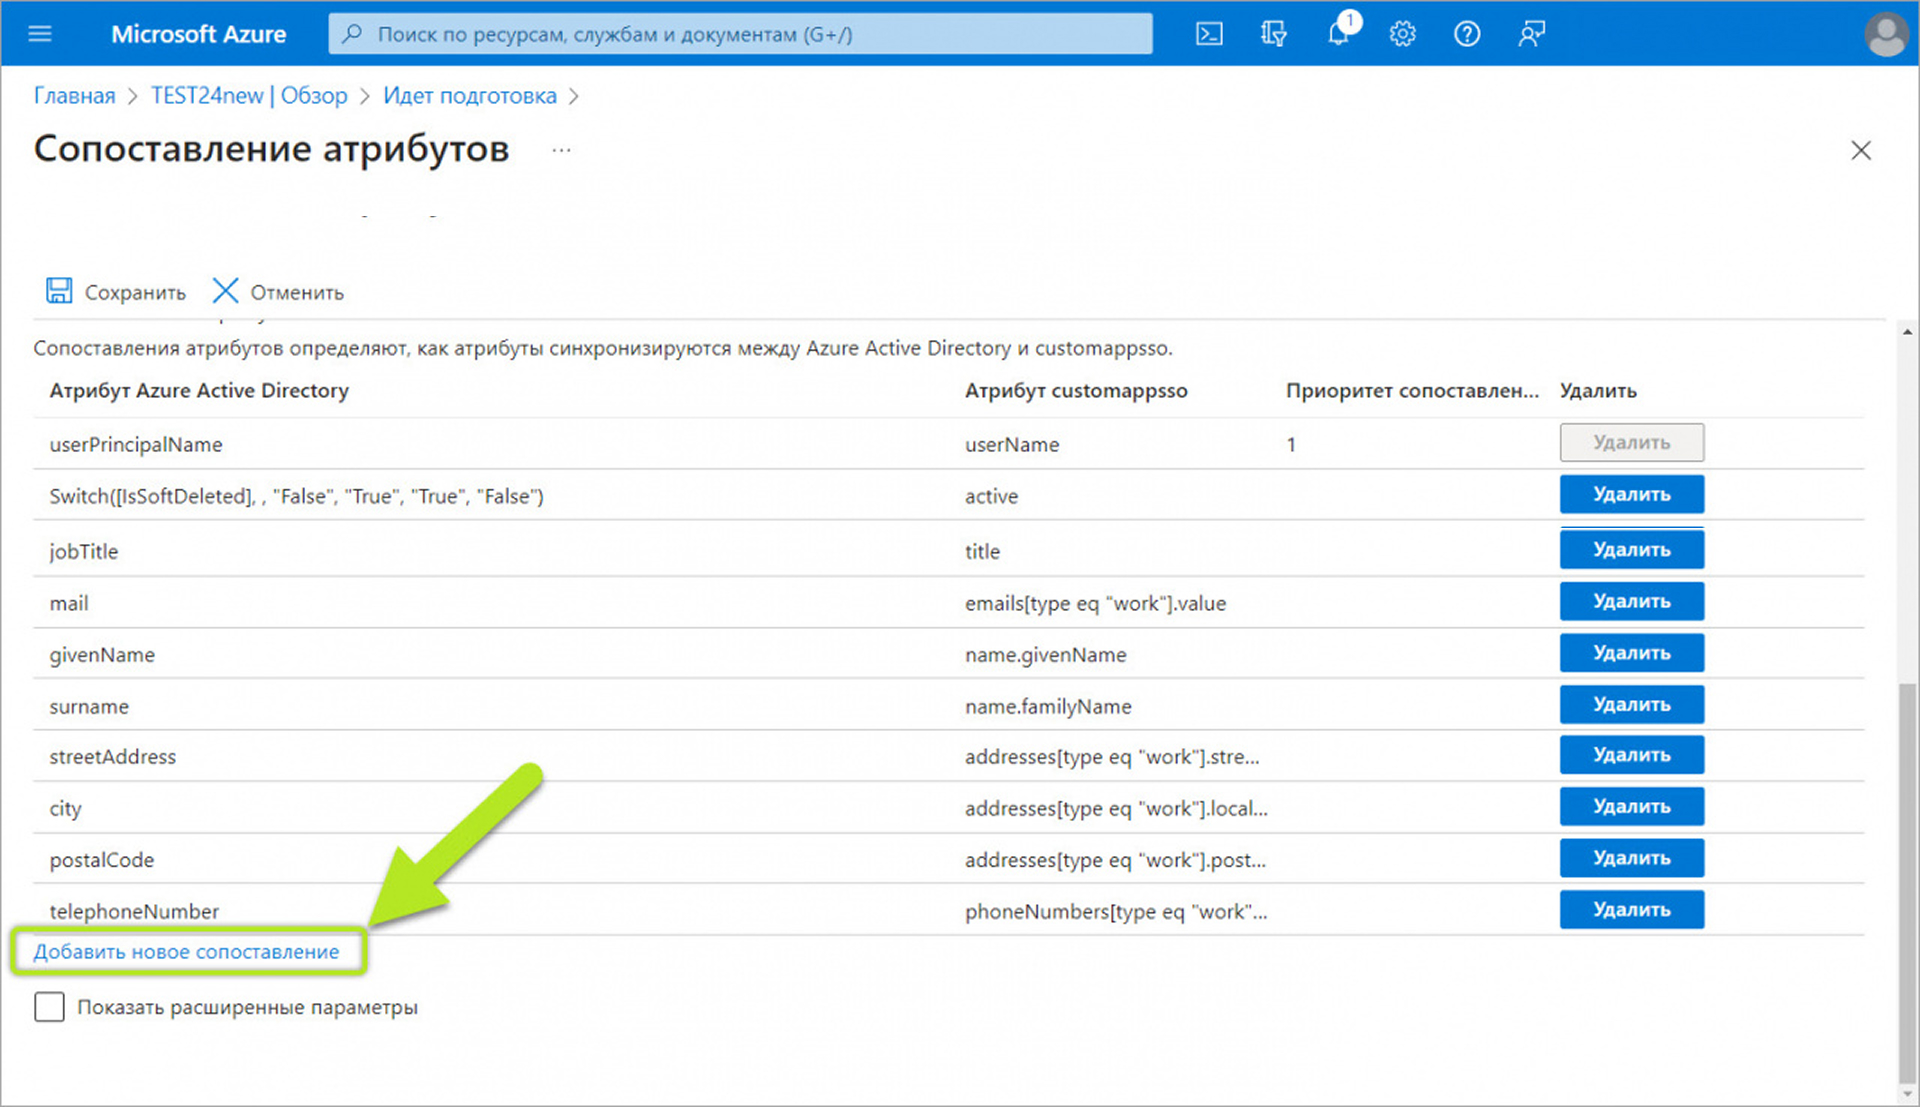Viewport: 1920px width, 1107px height.
Task: Launch Cloud Shell from the header
Action: coord(1209,34)
